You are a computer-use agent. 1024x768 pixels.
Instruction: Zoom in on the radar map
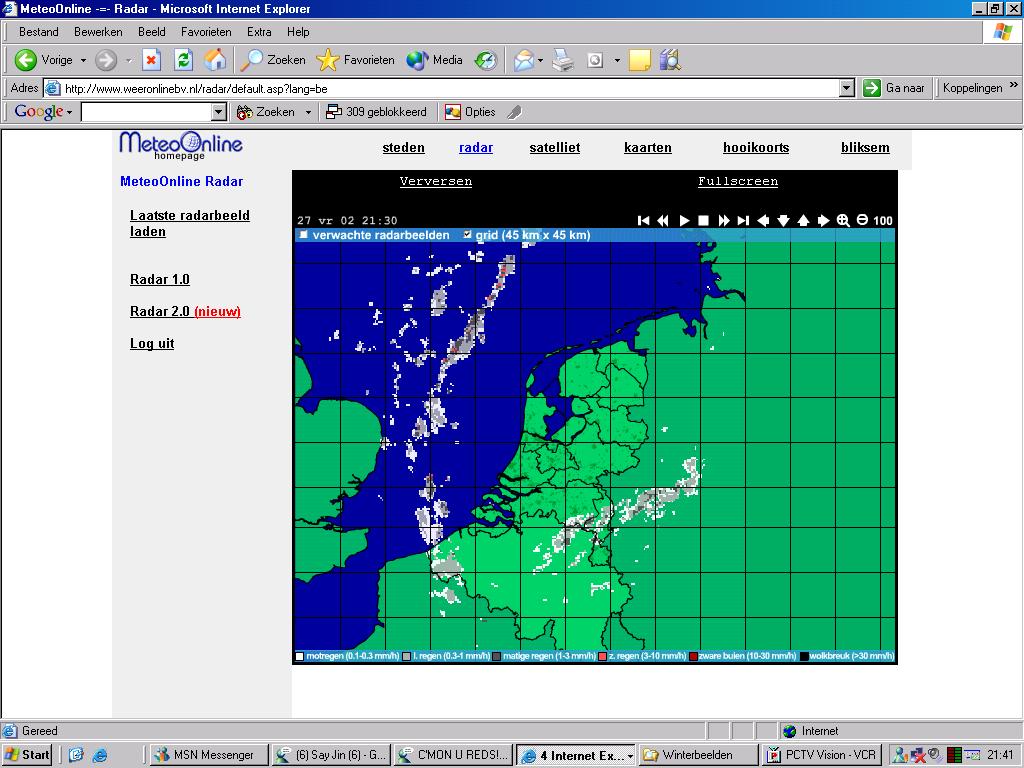coord(843,221)
